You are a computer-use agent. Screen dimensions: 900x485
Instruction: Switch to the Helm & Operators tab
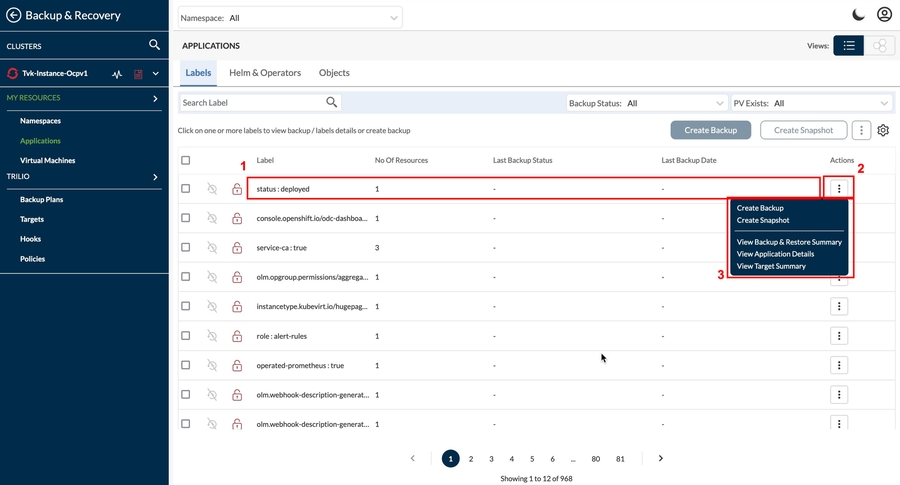tap(265, 73)
